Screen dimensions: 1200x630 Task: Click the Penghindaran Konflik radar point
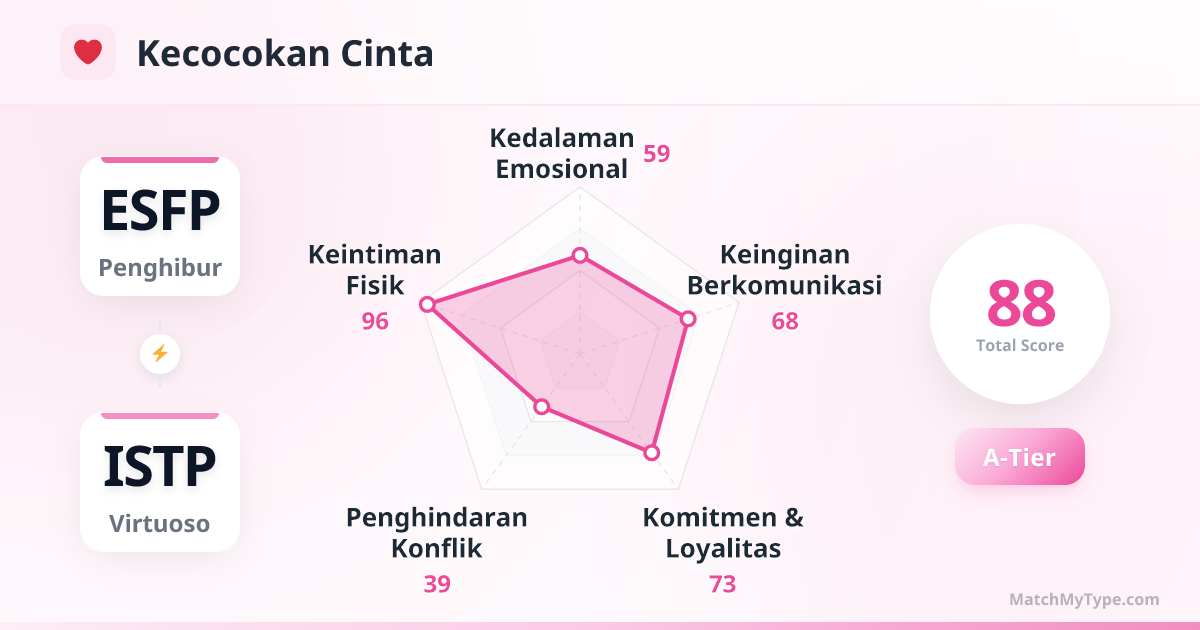542,406
